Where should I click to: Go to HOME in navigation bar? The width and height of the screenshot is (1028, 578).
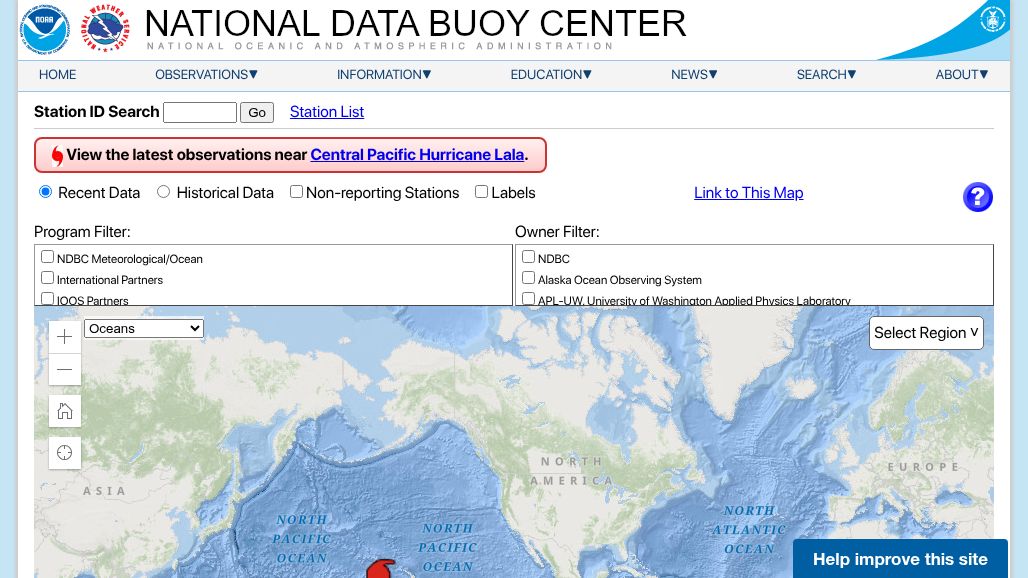pyautogui.click(x=58, y=75)
